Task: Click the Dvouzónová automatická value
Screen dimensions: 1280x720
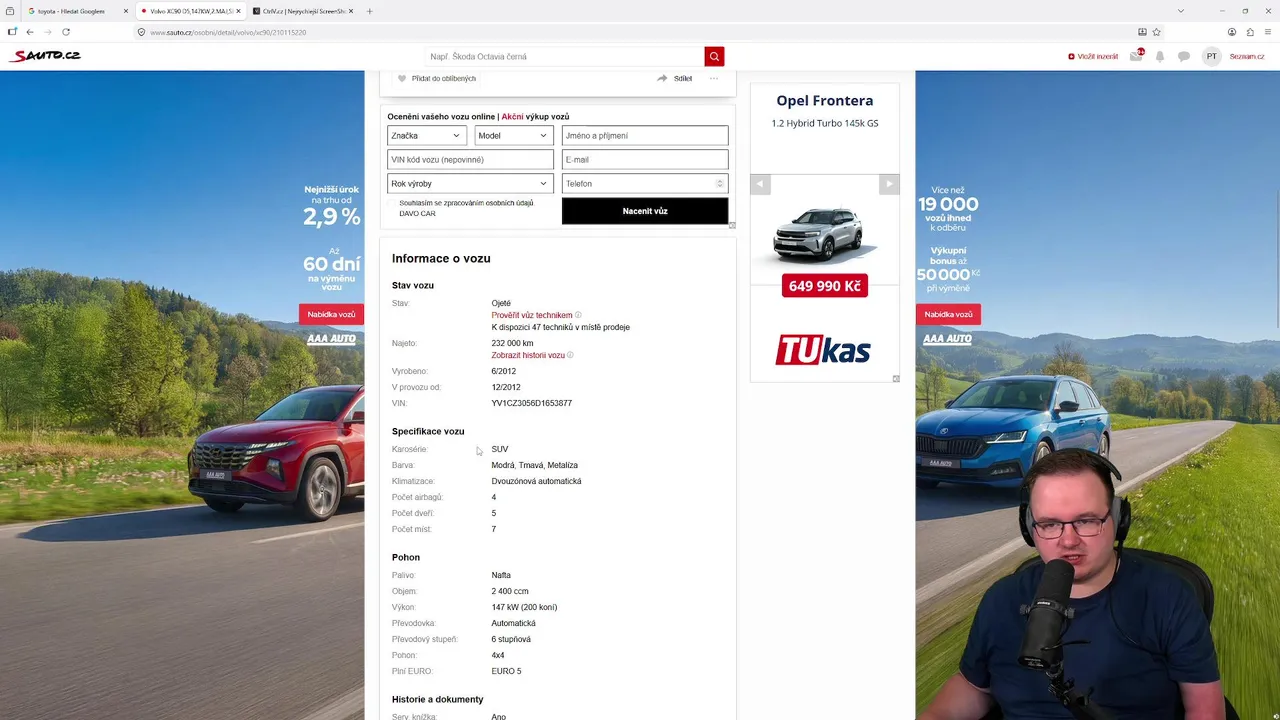Action: coord(536,481)
